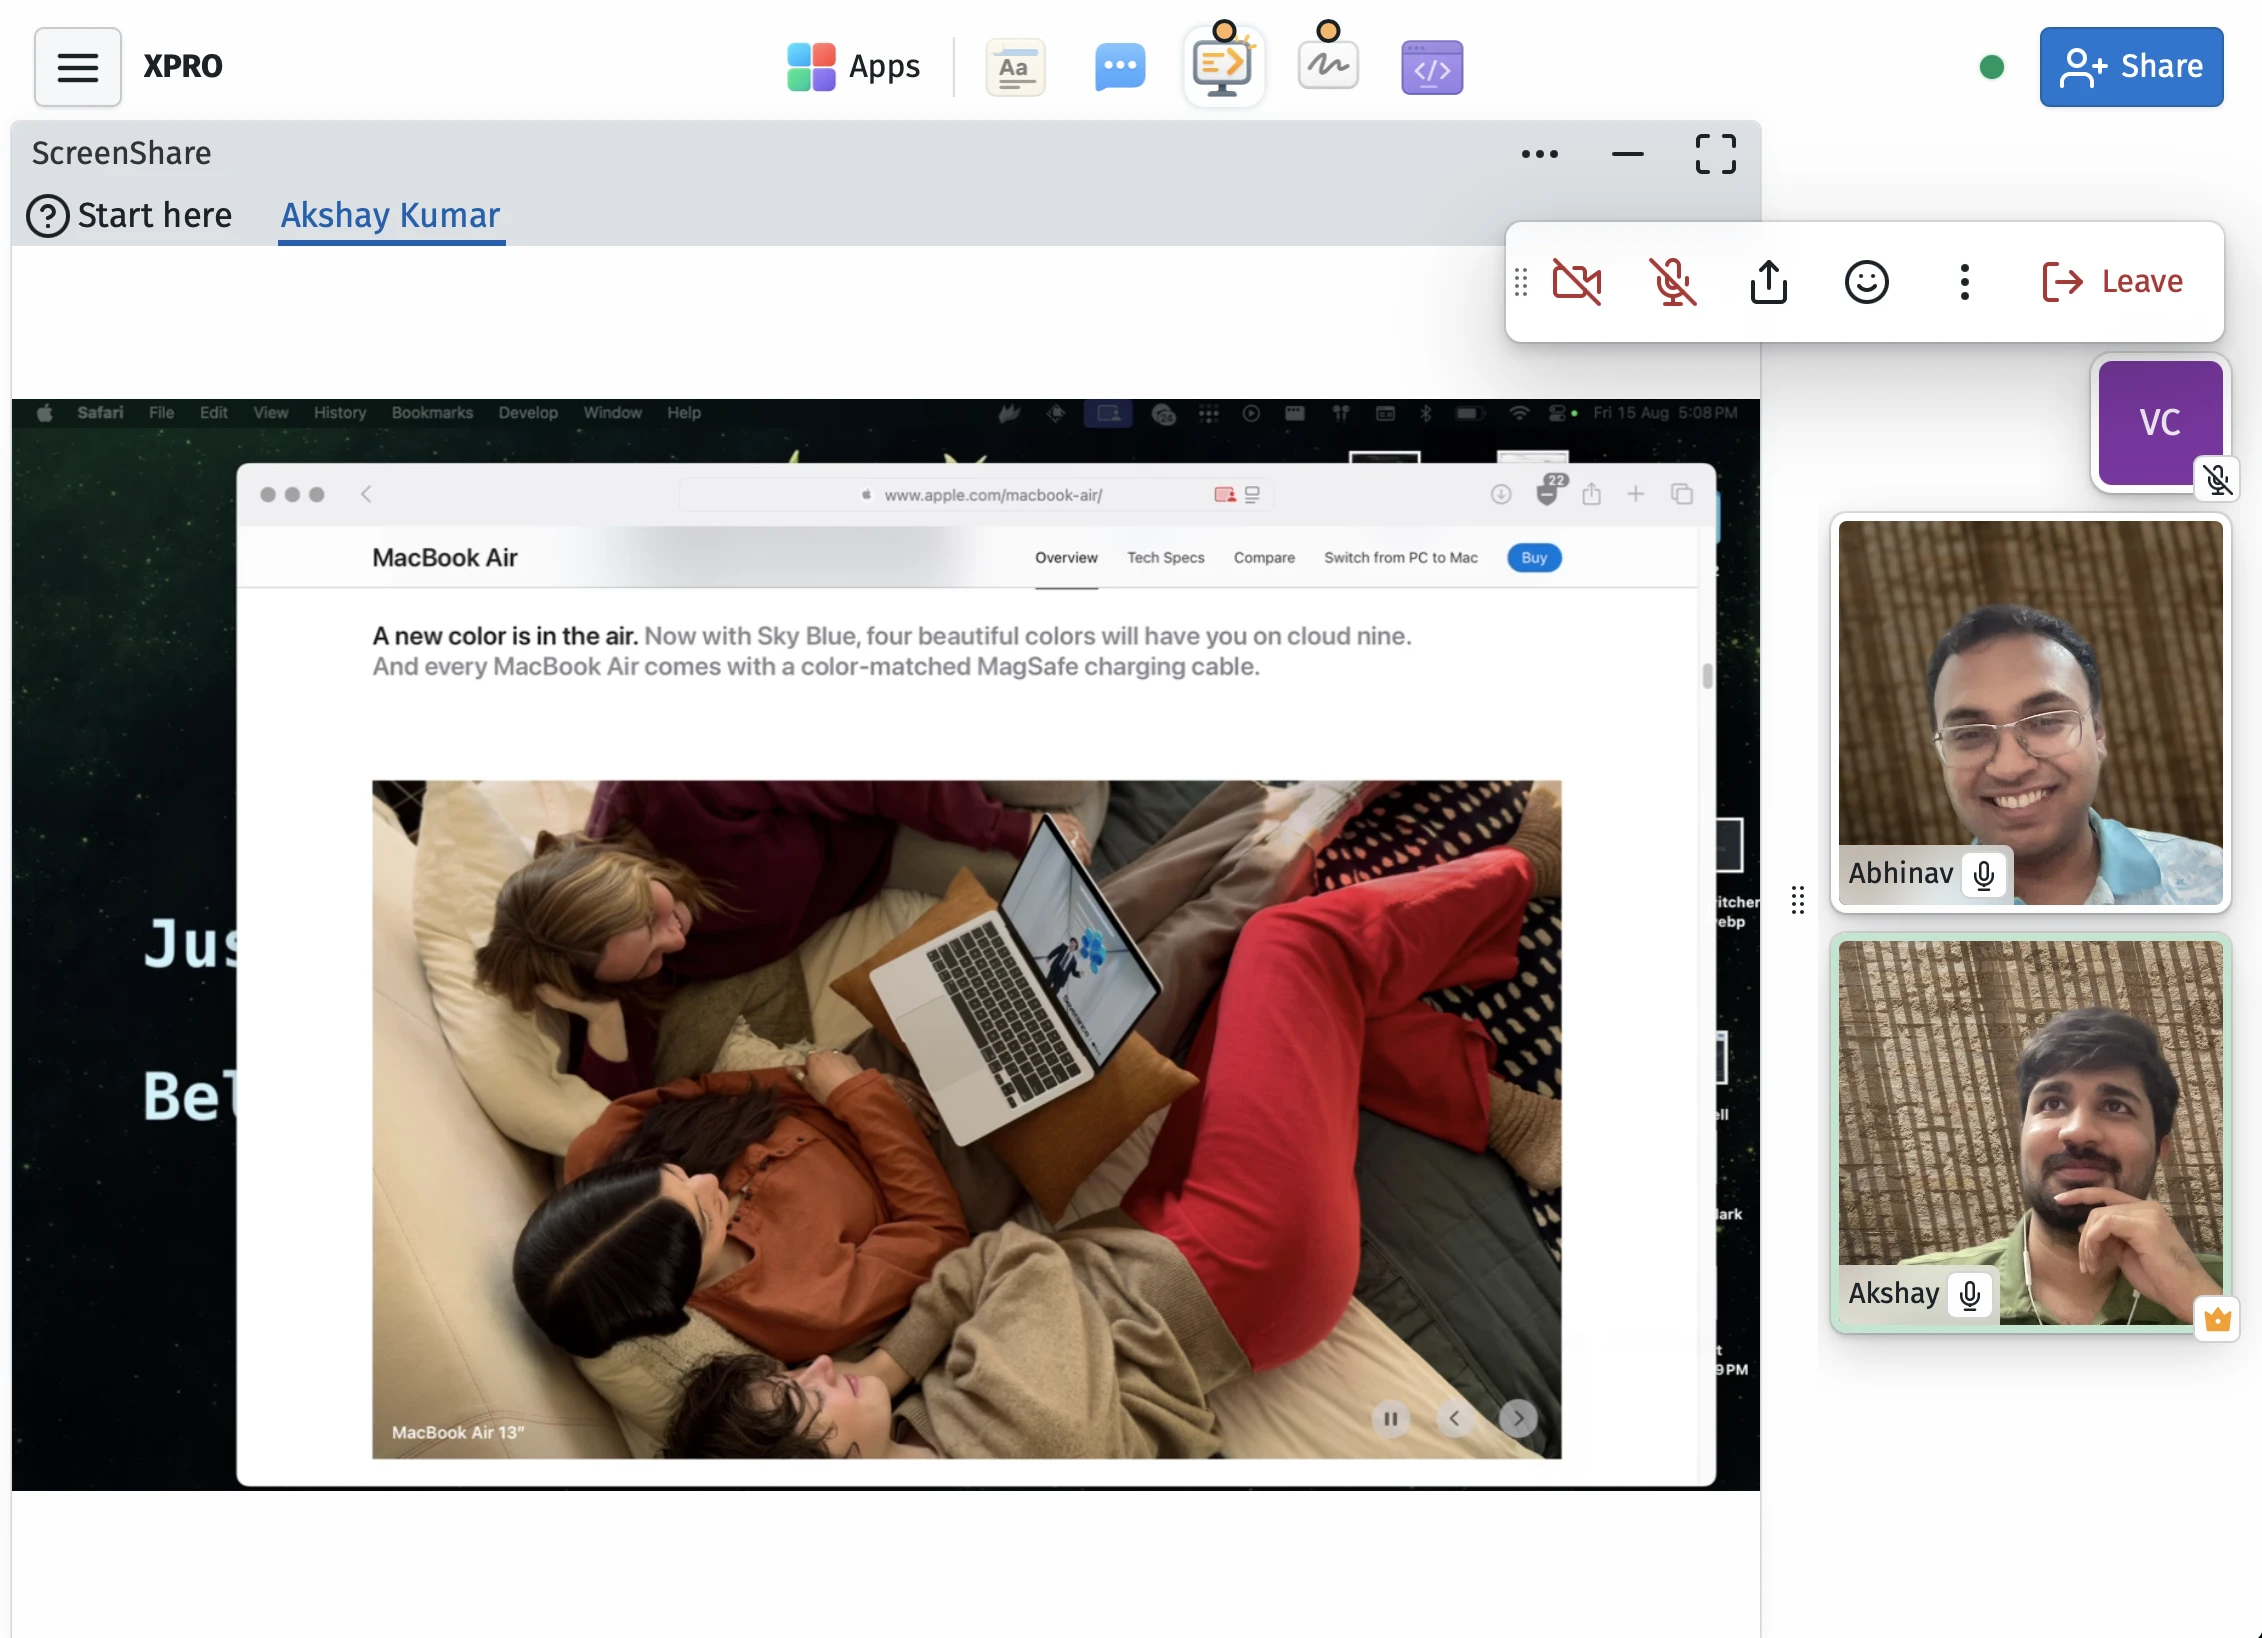Switch to the Akshay Kumar tab
The height and width of the screenshot is (1638, 2262).
pos(390,215)
